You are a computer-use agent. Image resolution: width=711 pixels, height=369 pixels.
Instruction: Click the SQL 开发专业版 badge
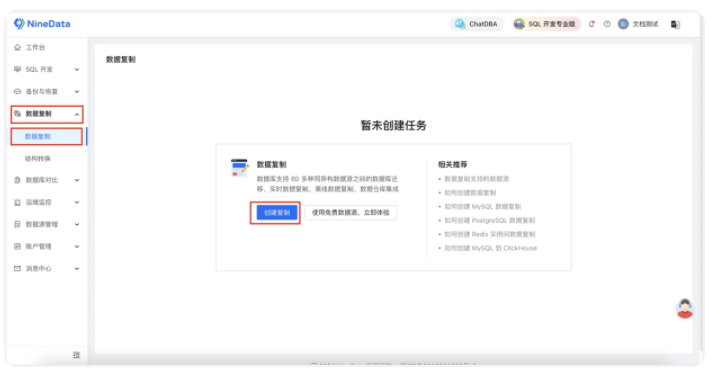tap(546, 24)
